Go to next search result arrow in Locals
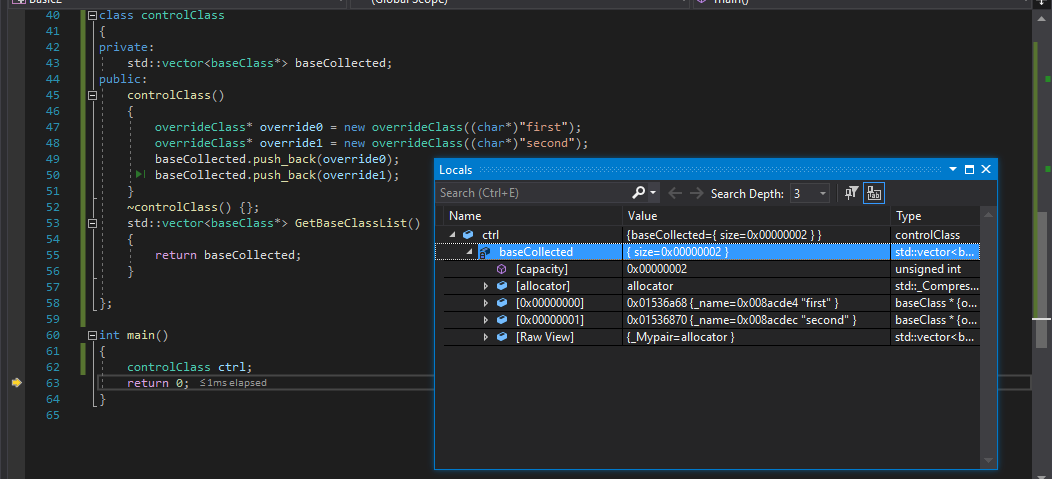The height and width of the screenshot is (479, 1052). point(697,193)
